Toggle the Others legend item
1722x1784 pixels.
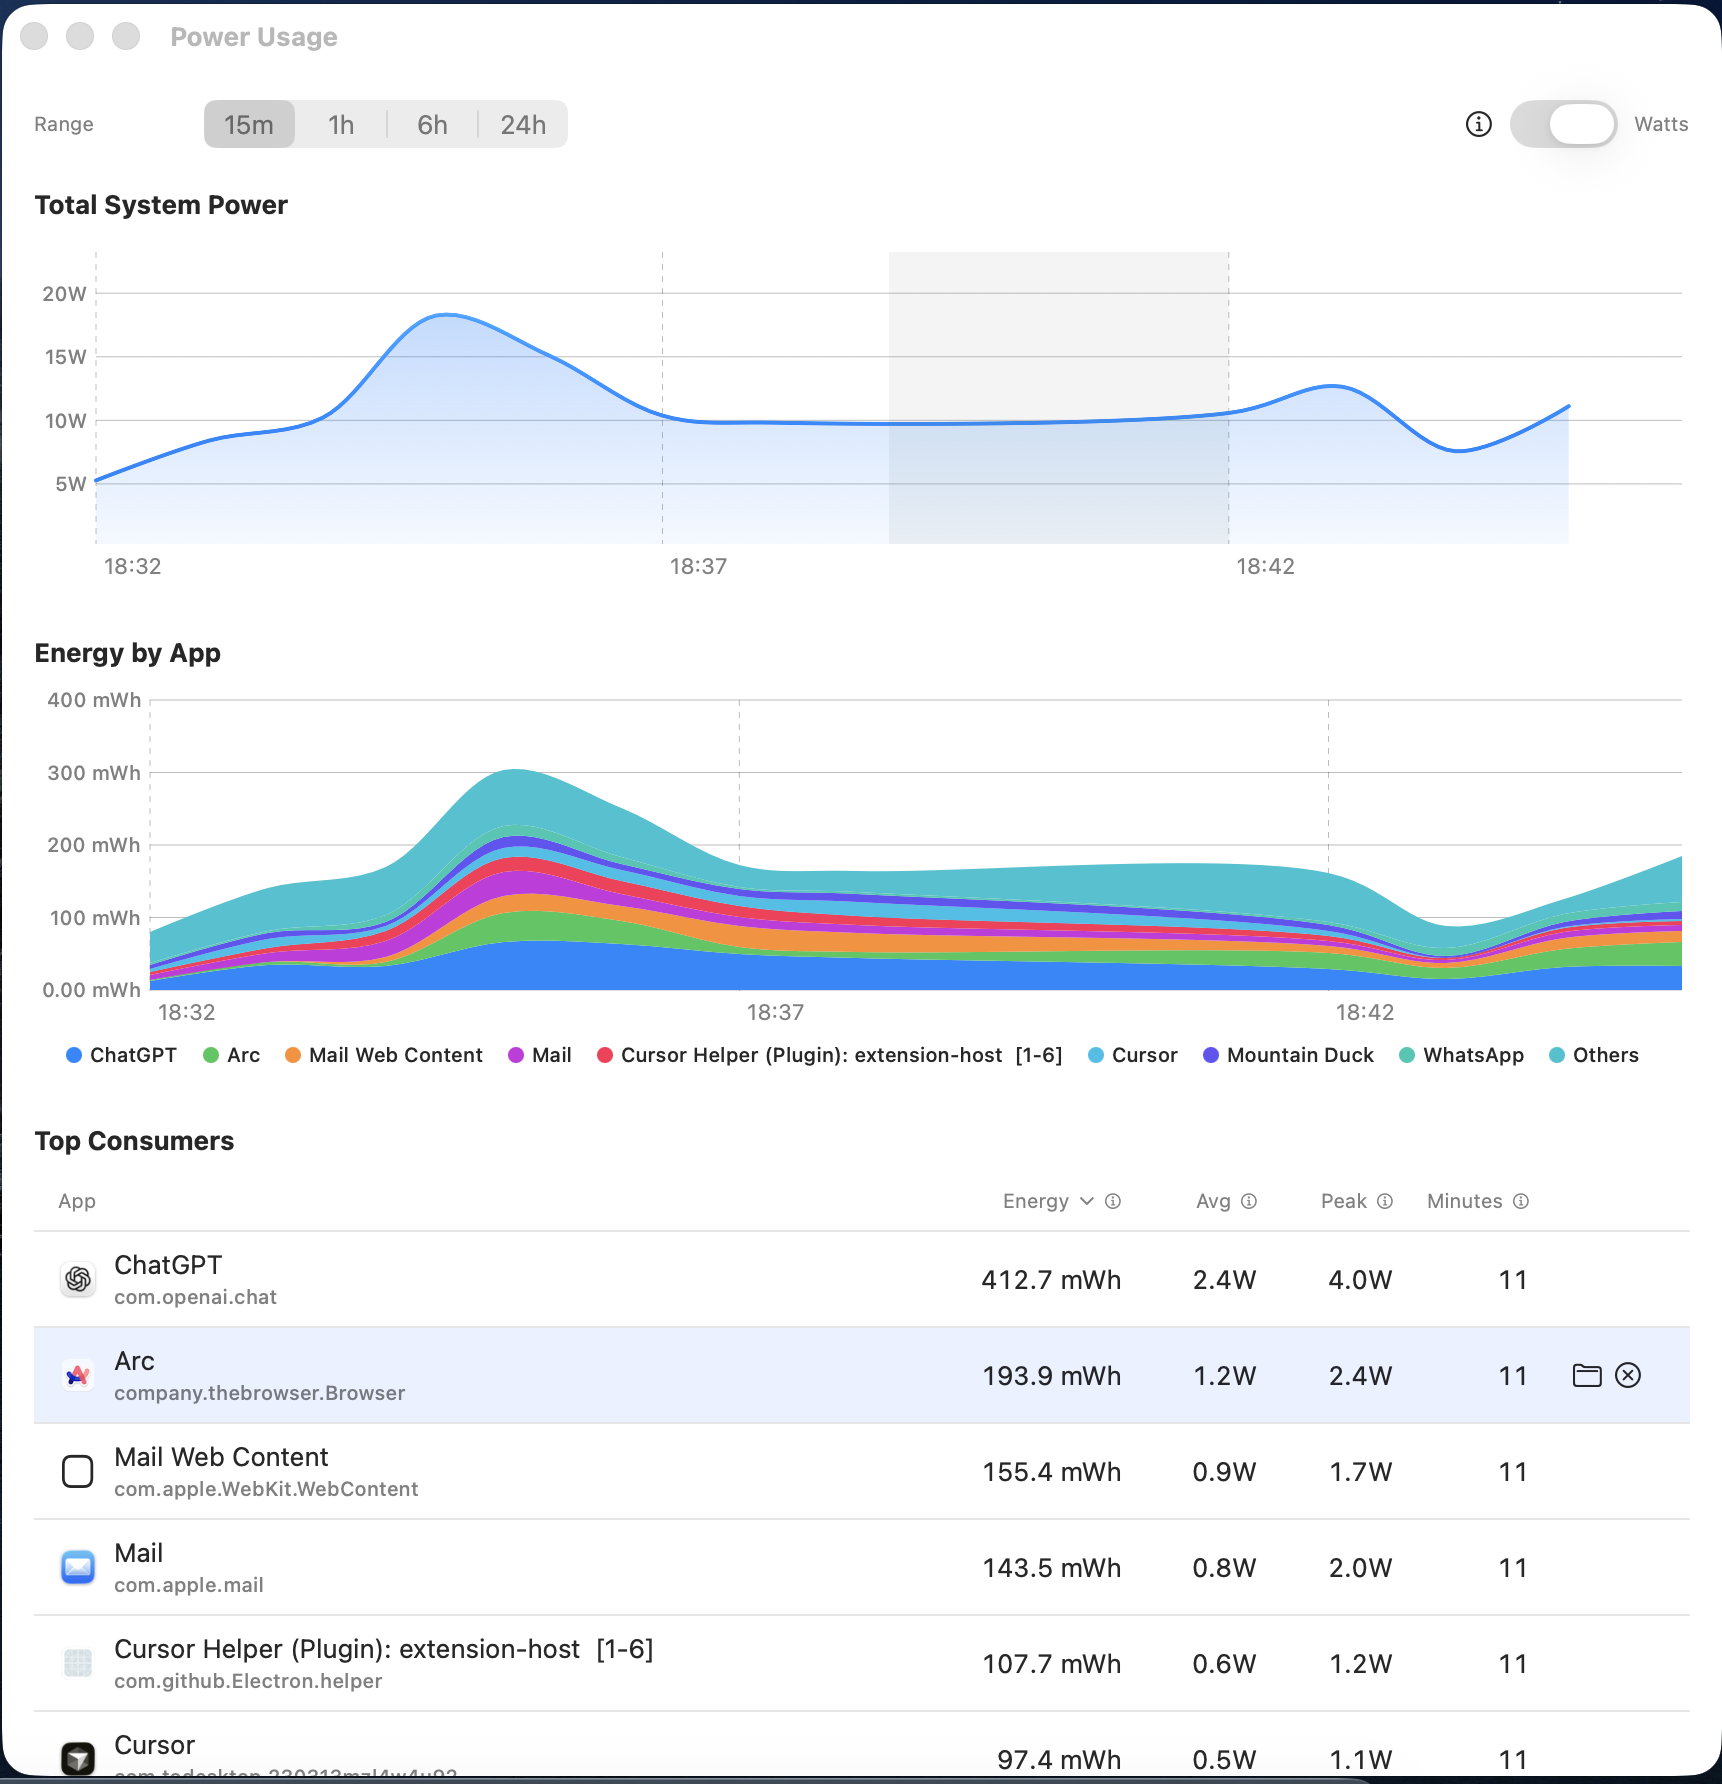tap(1593, 1055)
